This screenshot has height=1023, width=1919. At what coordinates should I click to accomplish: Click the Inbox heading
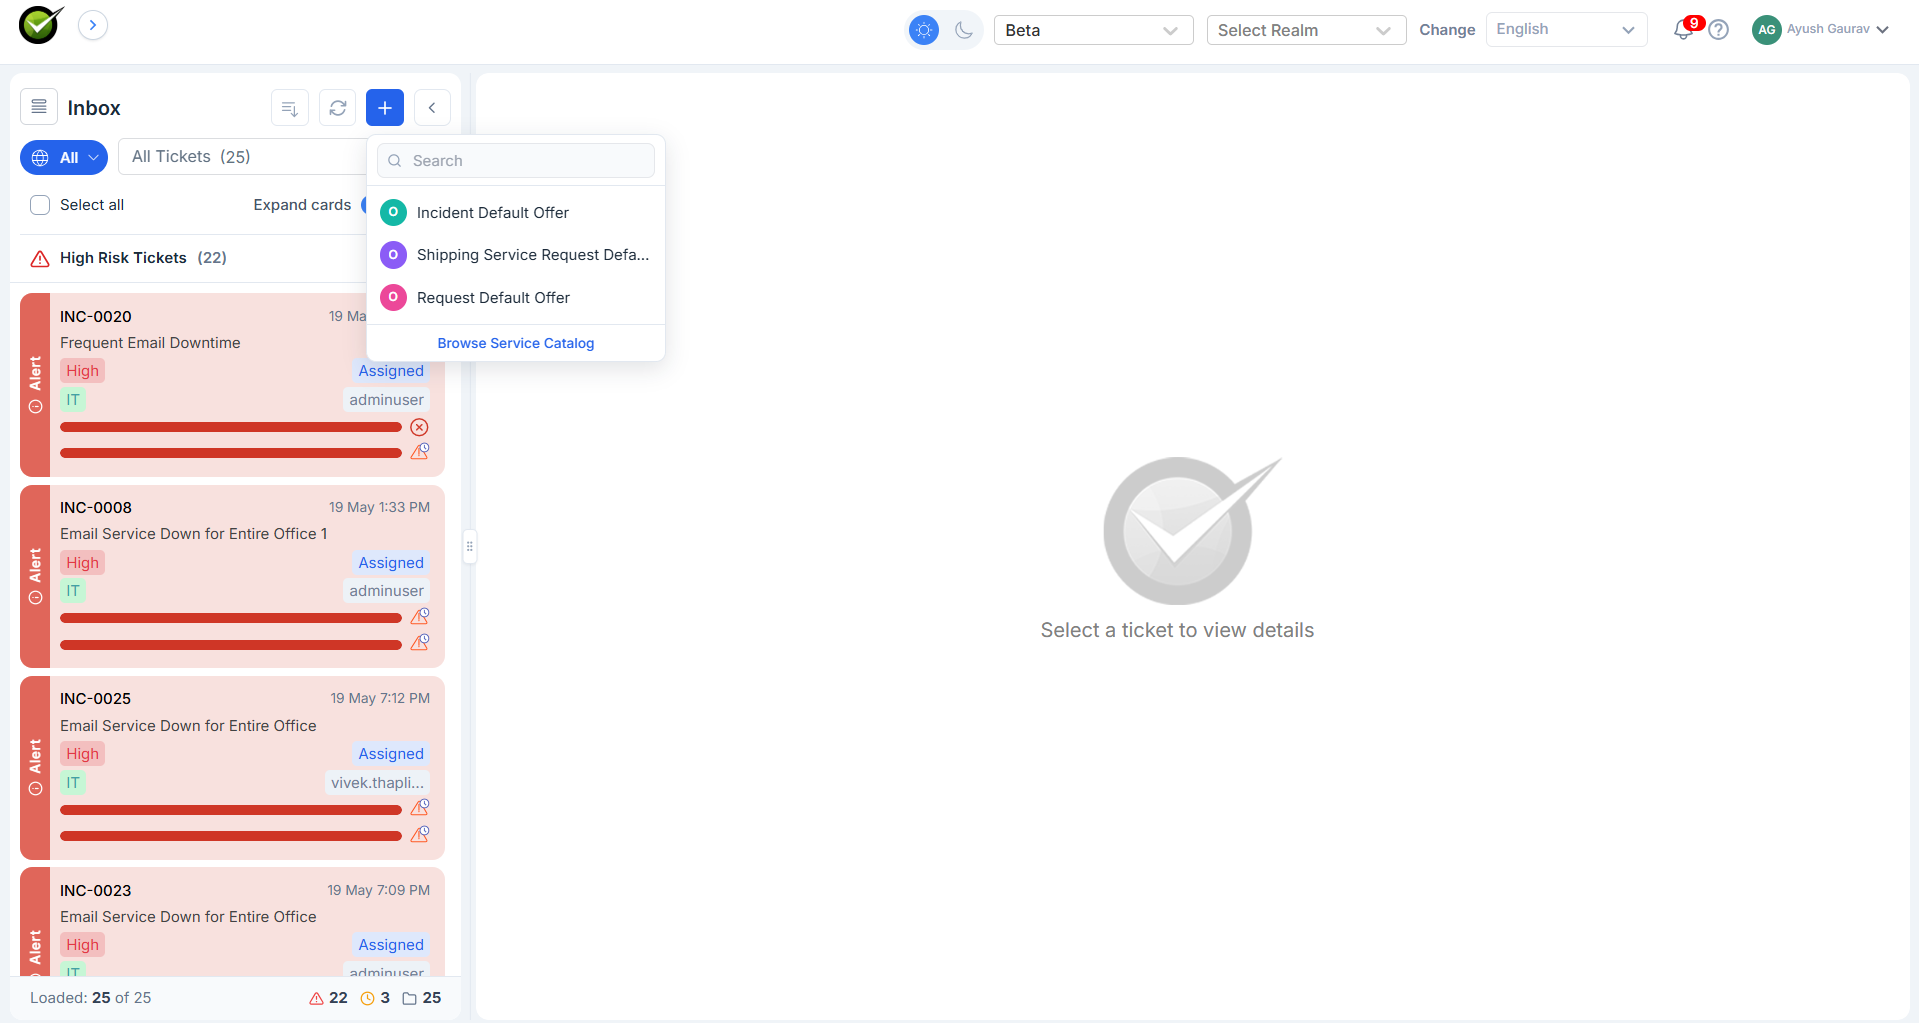94,108
